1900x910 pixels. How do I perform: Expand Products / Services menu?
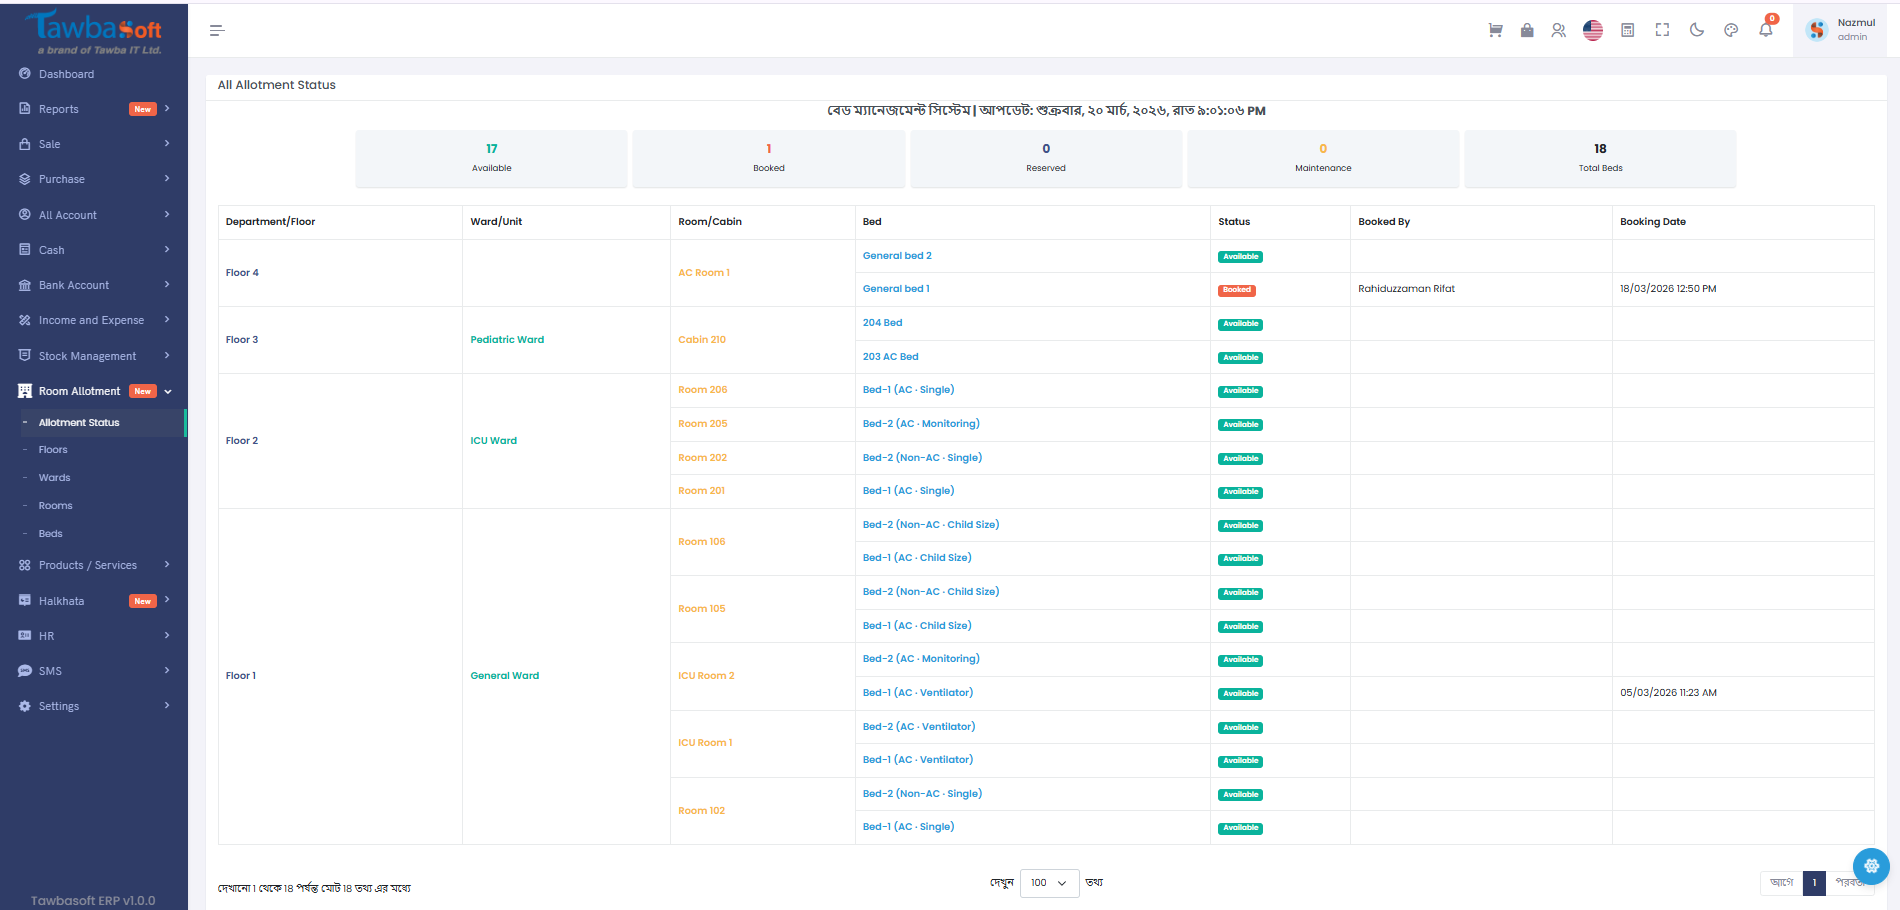[94, 565]
